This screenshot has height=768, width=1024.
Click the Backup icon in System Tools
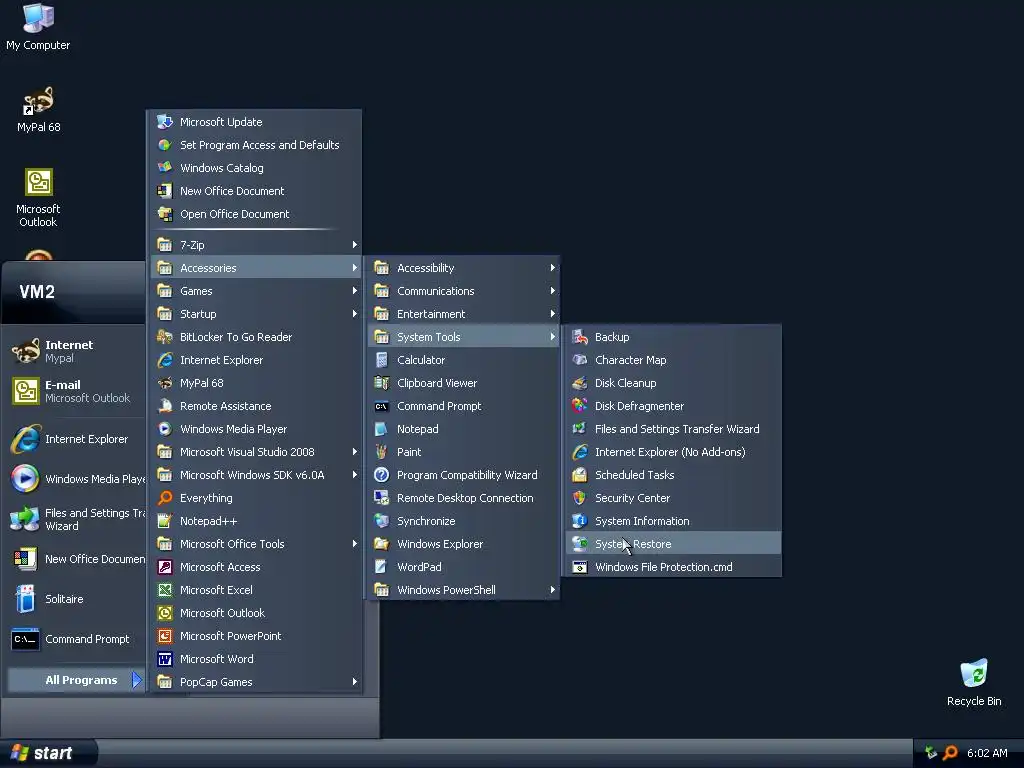coord(579,337)
